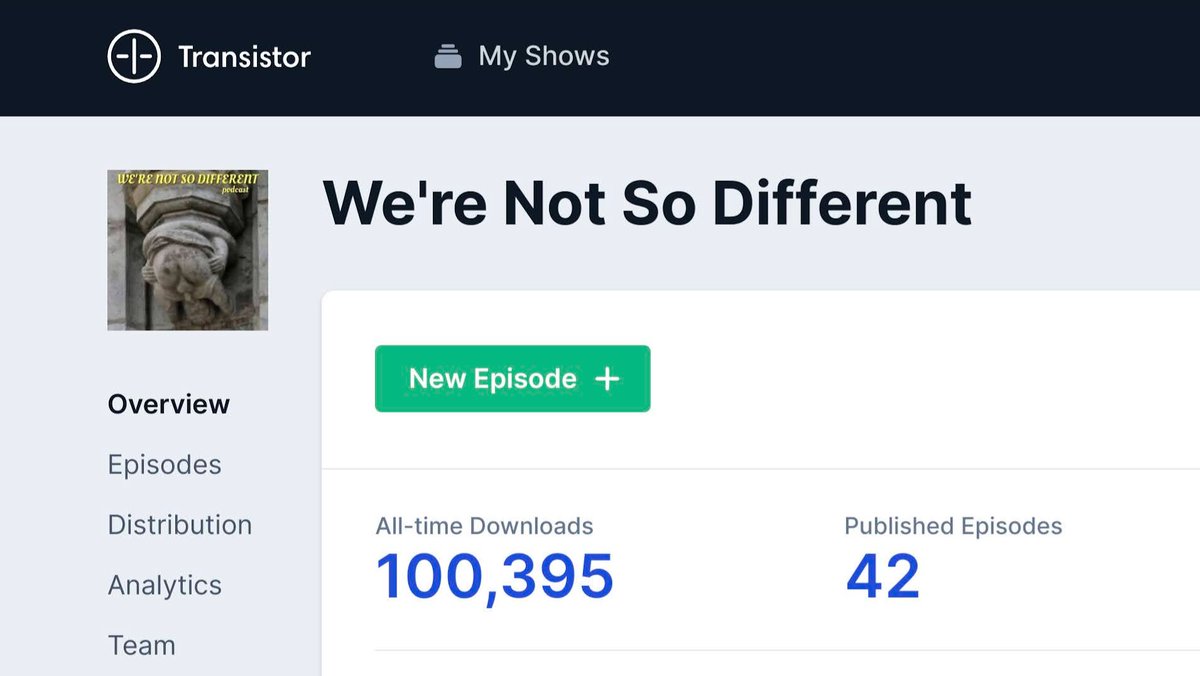Click the stacked layers icon beside My Shows
This screenshot has height=676, width=1200.
[448, 57]
